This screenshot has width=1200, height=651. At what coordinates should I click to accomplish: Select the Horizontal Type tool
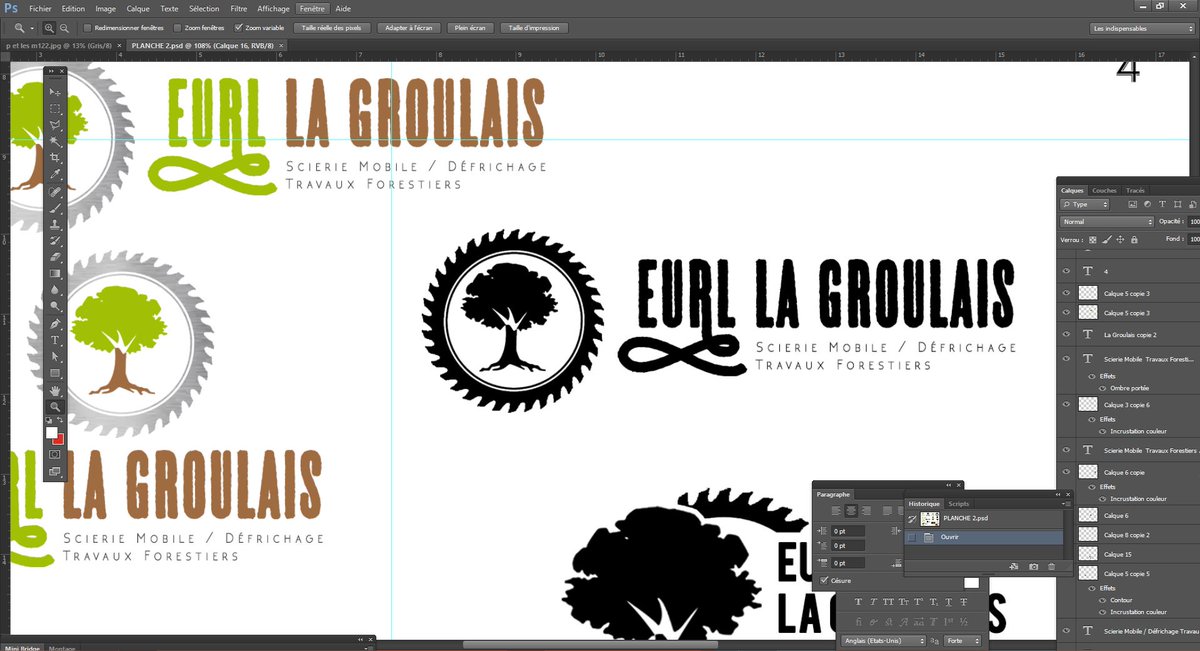coord(55,340)
